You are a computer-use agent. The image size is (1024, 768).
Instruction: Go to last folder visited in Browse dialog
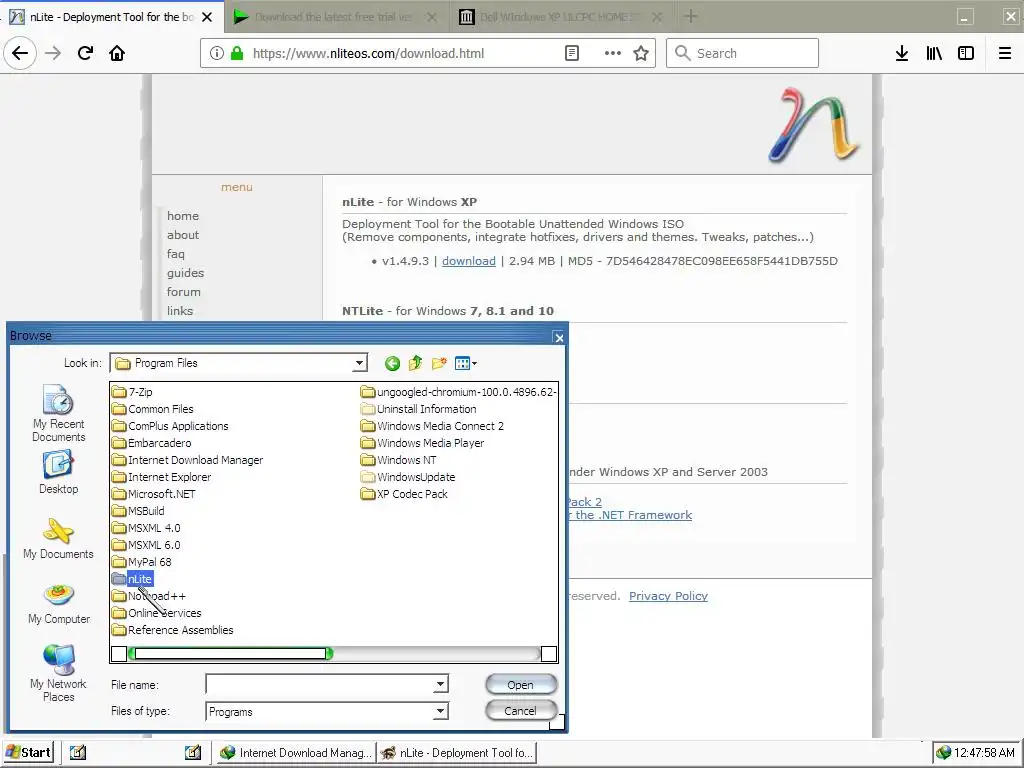[392, 364]
